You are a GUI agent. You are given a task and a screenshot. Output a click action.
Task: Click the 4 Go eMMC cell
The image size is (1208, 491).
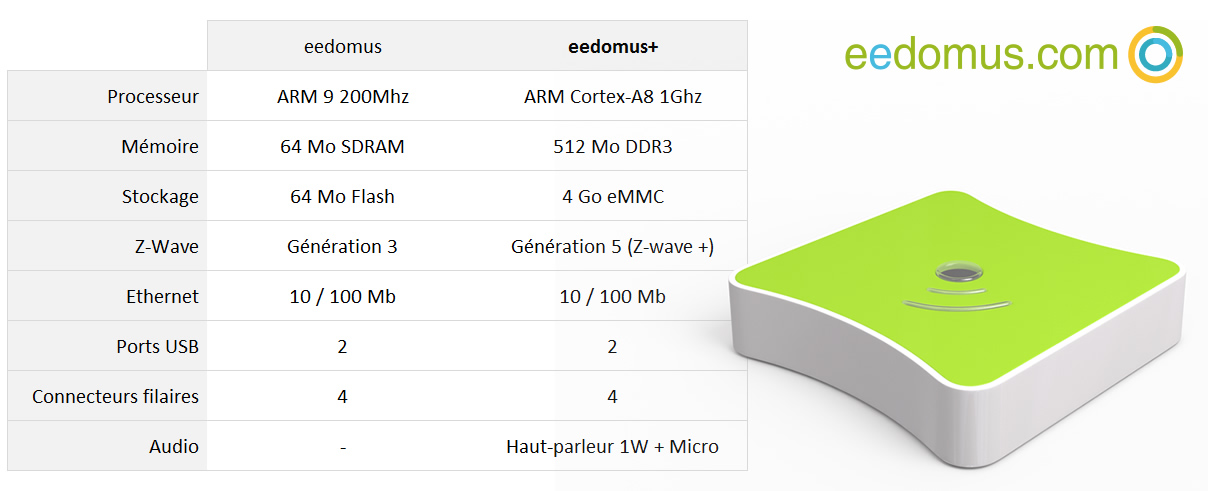[612, 197]
